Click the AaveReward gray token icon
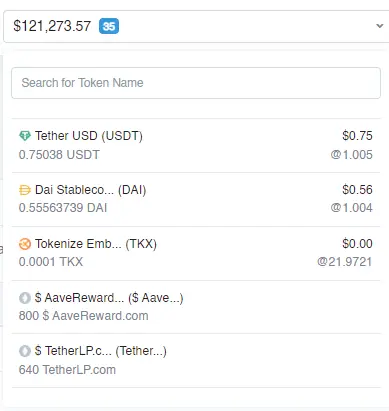Screen dimensions: 389x411 pyautogui.click(x=25, y=298)
